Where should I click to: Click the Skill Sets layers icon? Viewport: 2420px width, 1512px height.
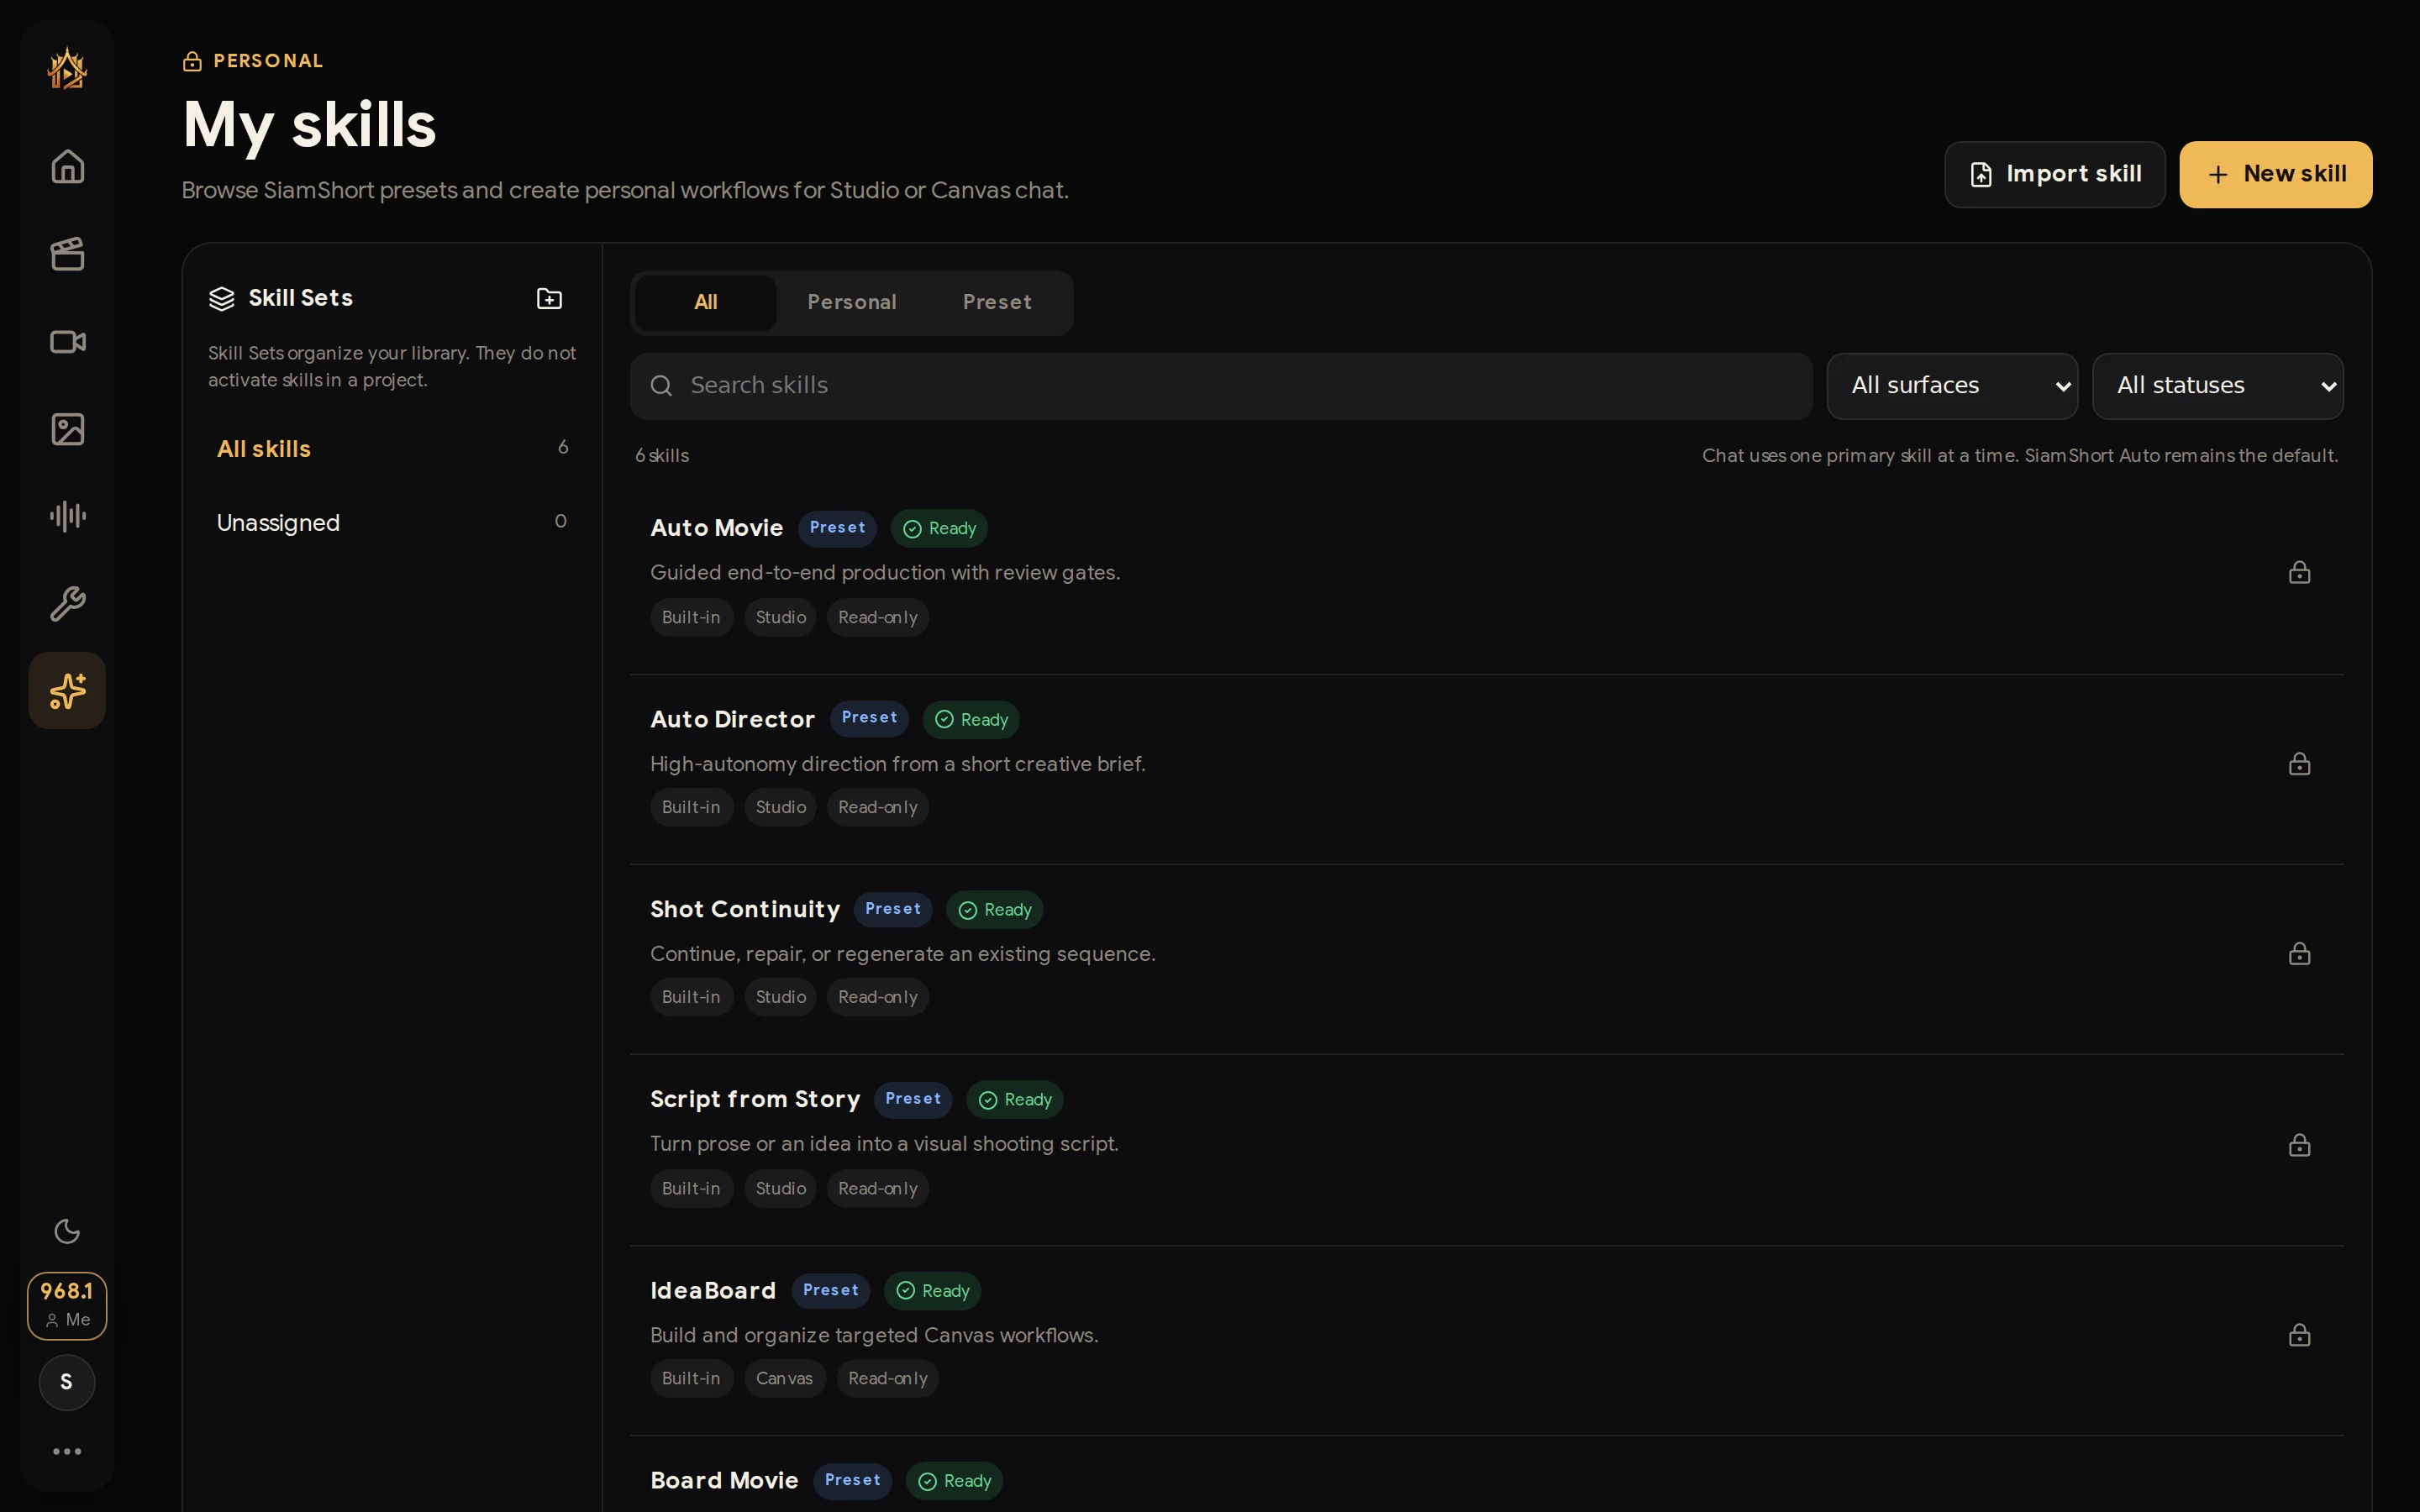click(221, 299)
